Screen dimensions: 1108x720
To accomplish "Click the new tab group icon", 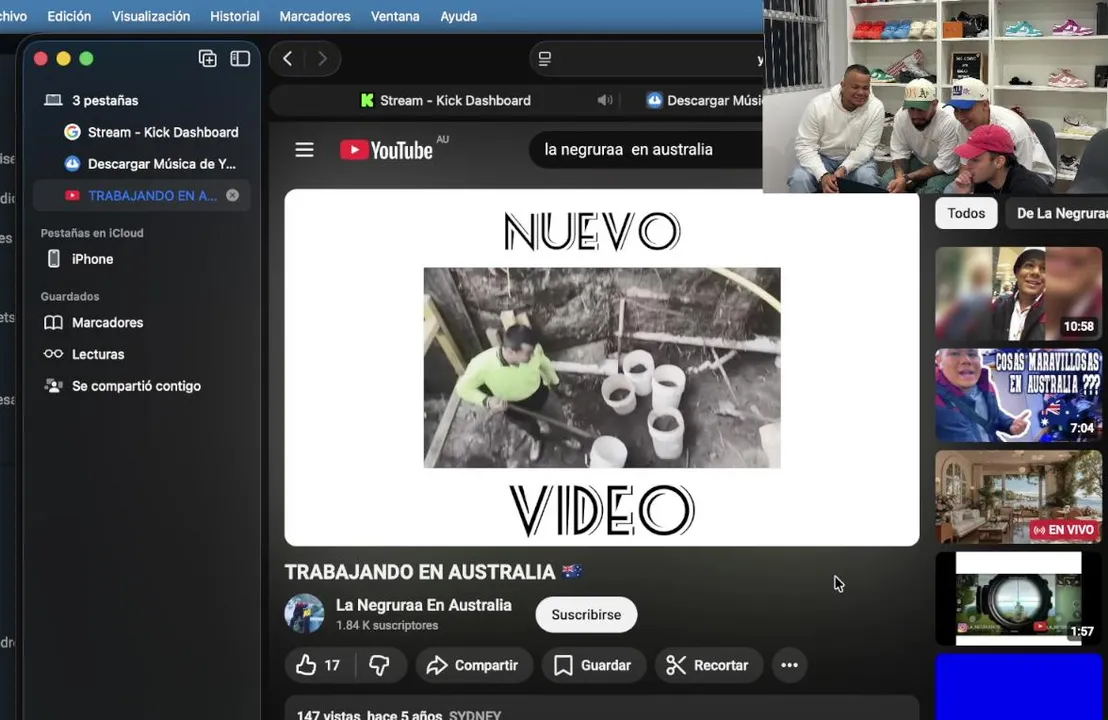I will pos(207,59).
